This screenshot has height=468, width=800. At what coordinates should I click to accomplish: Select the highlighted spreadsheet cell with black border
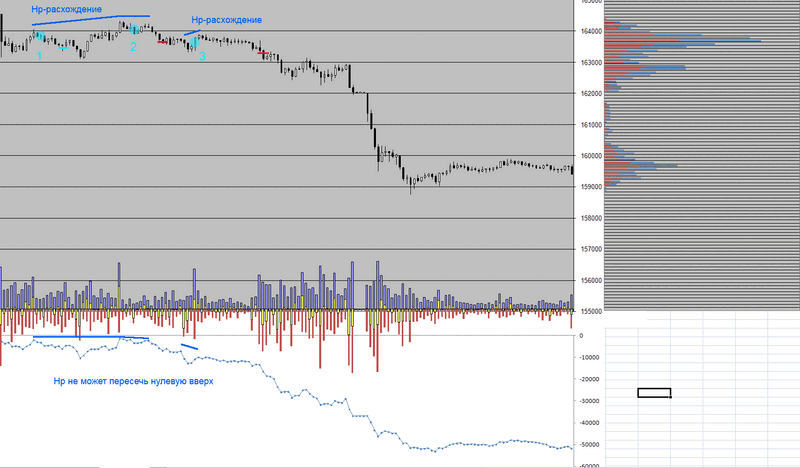(654, 393)
